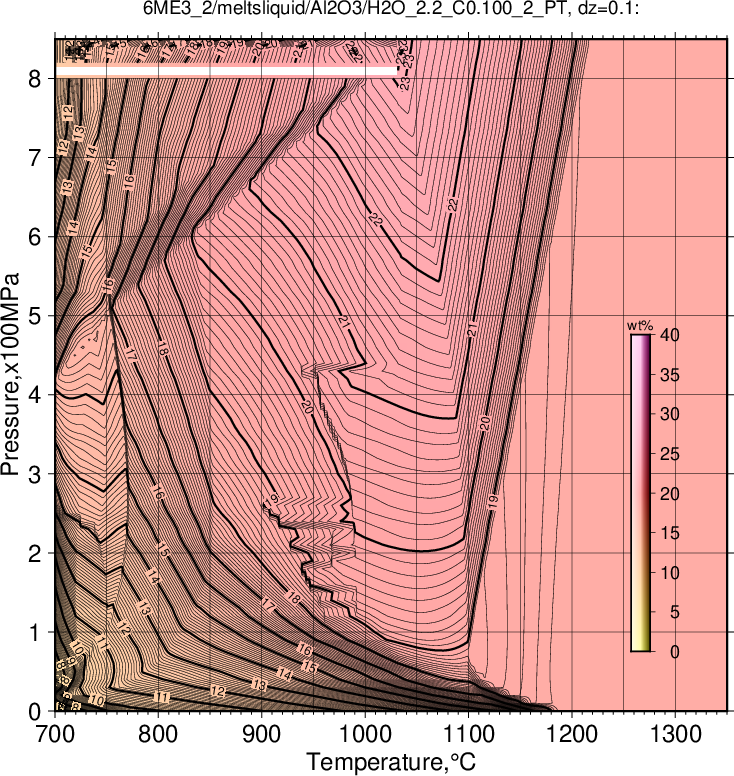Click the 7 tick label on pressure axis
Viewport: 734px width, 776px height.
click(x=35, y=157)
